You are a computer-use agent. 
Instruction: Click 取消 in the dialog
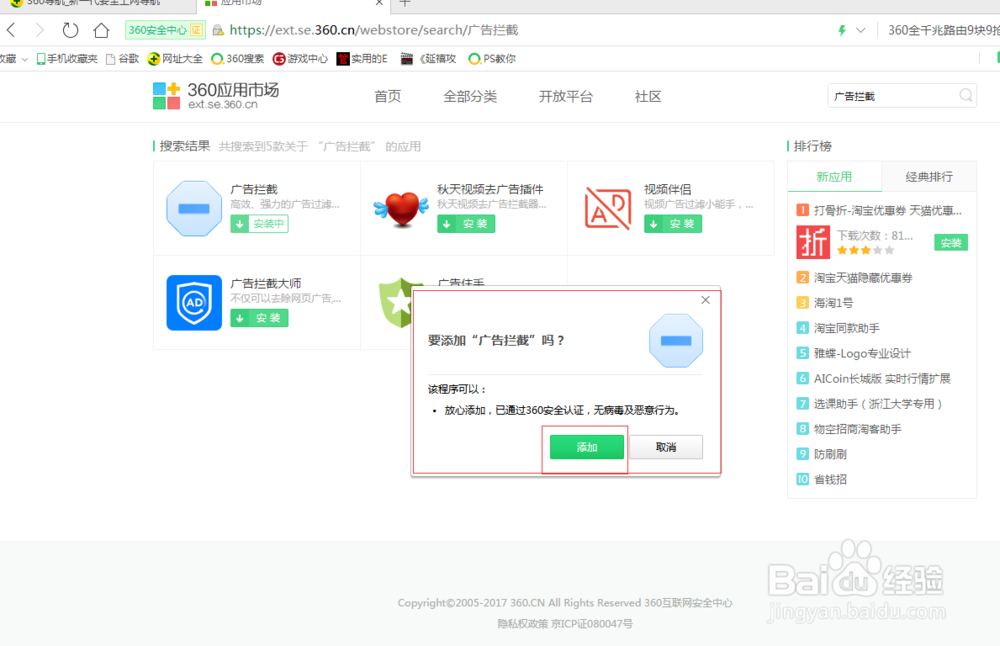(x=666, y=447)
